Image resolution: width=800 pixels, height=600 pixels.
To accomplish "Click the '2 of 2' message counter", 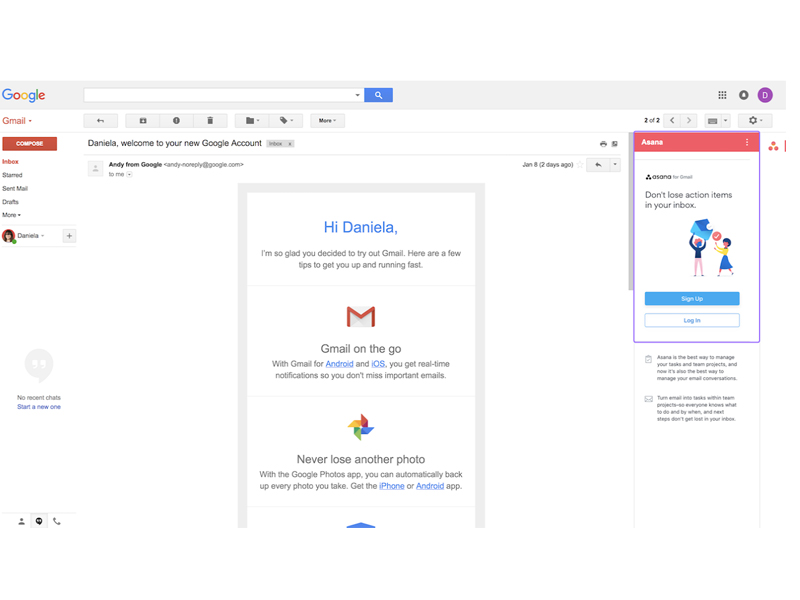I will click(652, 120).
